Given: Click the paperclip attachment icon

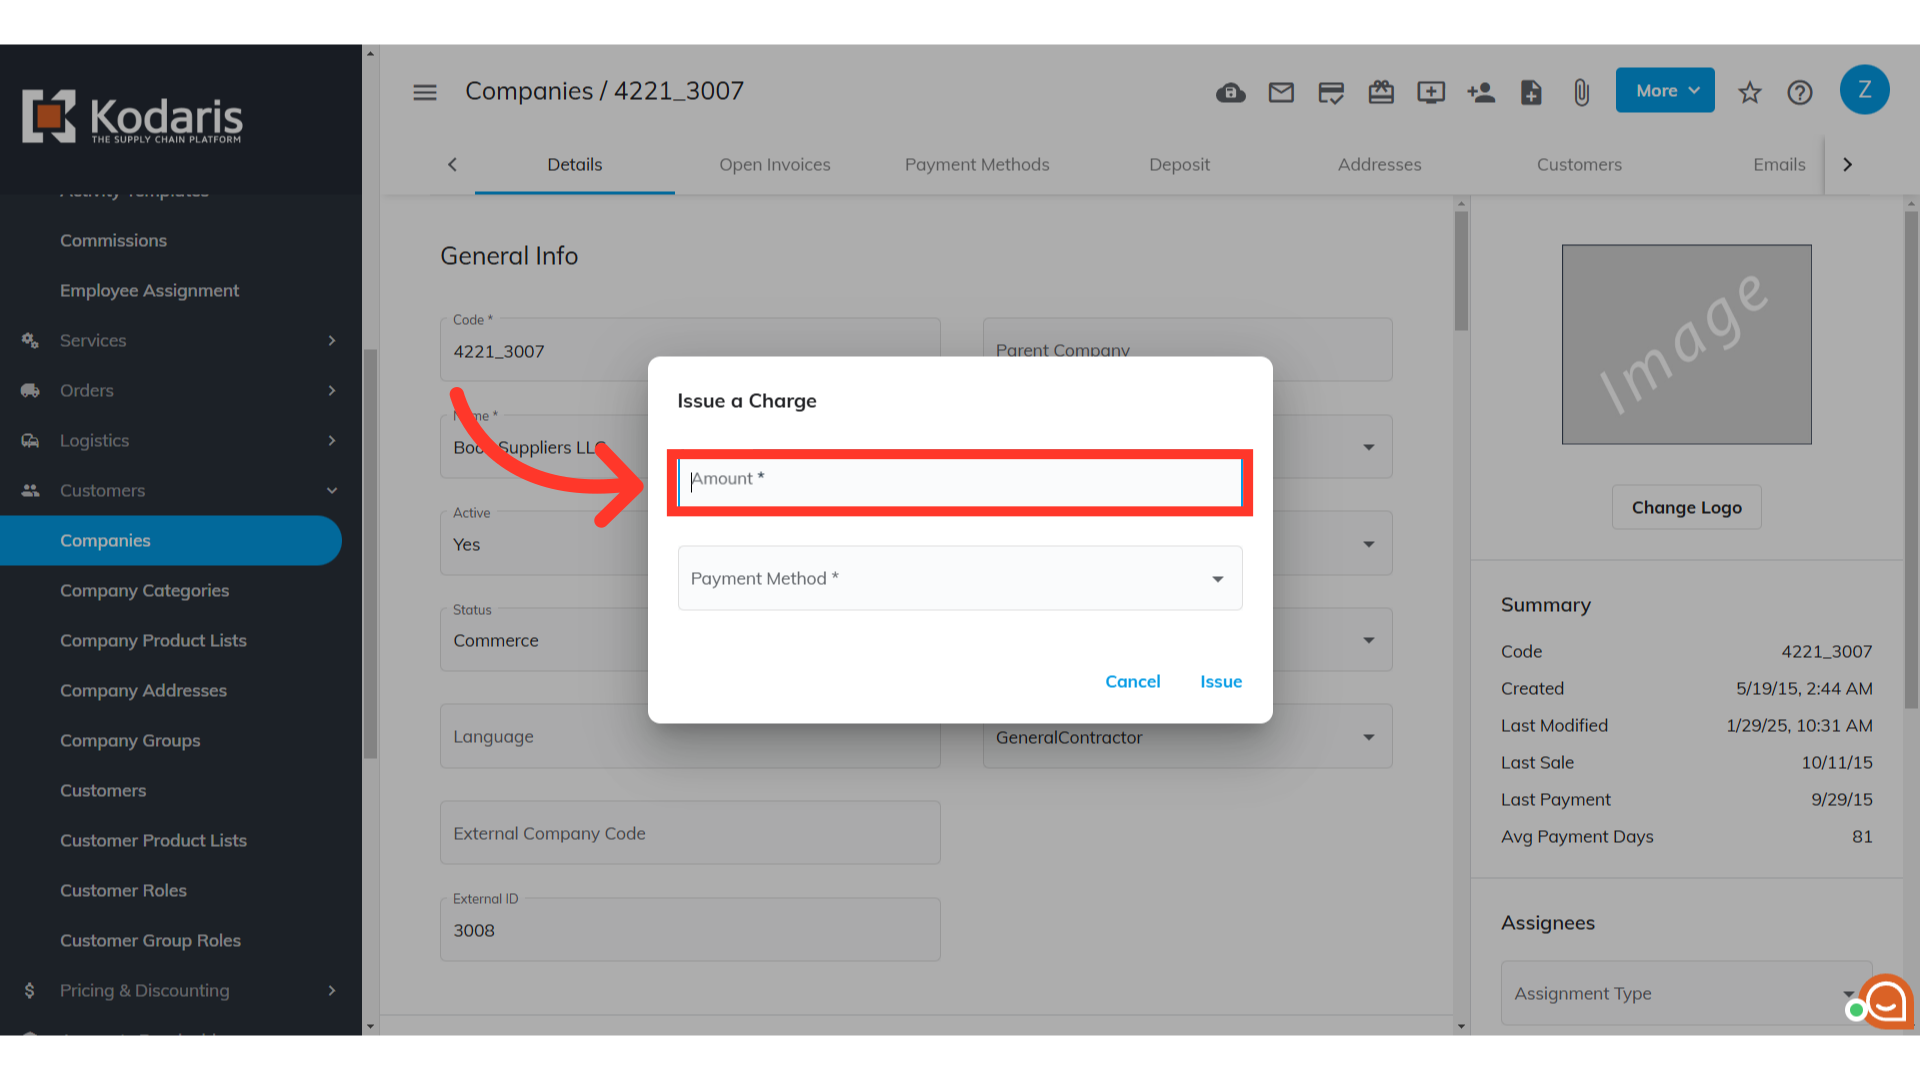Looking at the screenshot, I should pyautogui.click(x=1581, y=93).
